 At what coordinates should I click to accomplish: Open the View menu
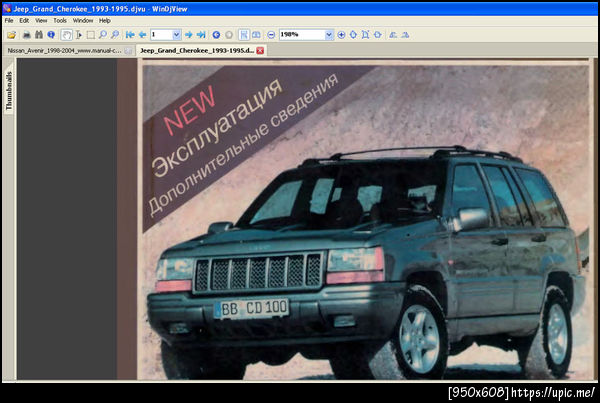(41, 21)
